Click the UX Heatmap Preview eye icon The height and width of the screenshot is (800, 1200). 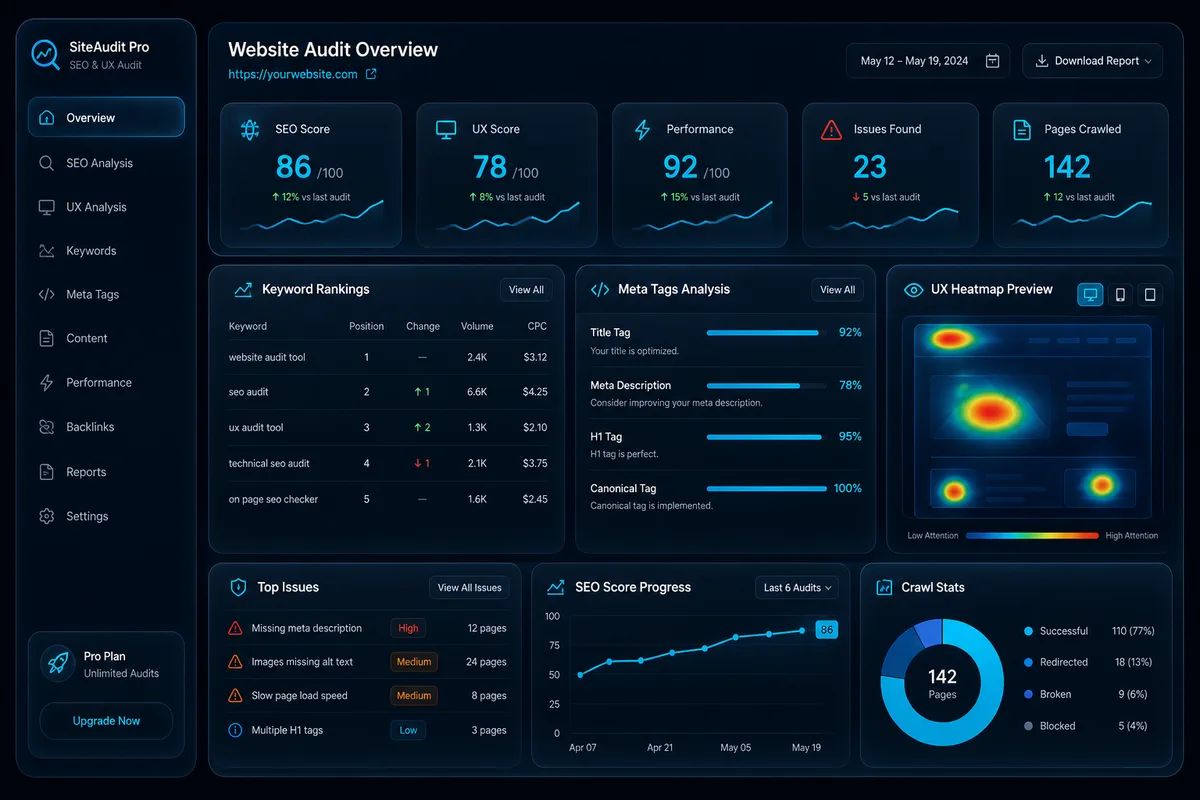tap(913, 290)
